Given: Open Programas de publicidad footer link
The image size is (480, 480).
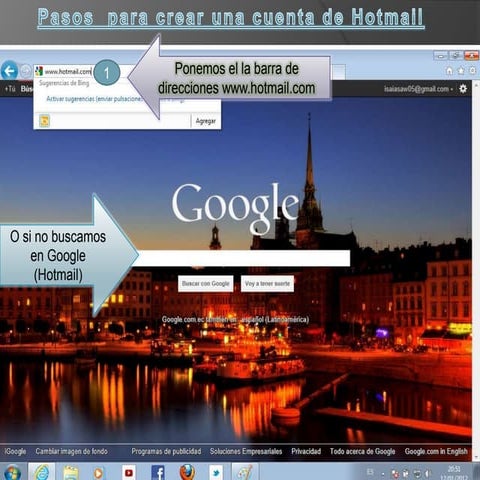Looking at the screenshot, I should point(166,451).
